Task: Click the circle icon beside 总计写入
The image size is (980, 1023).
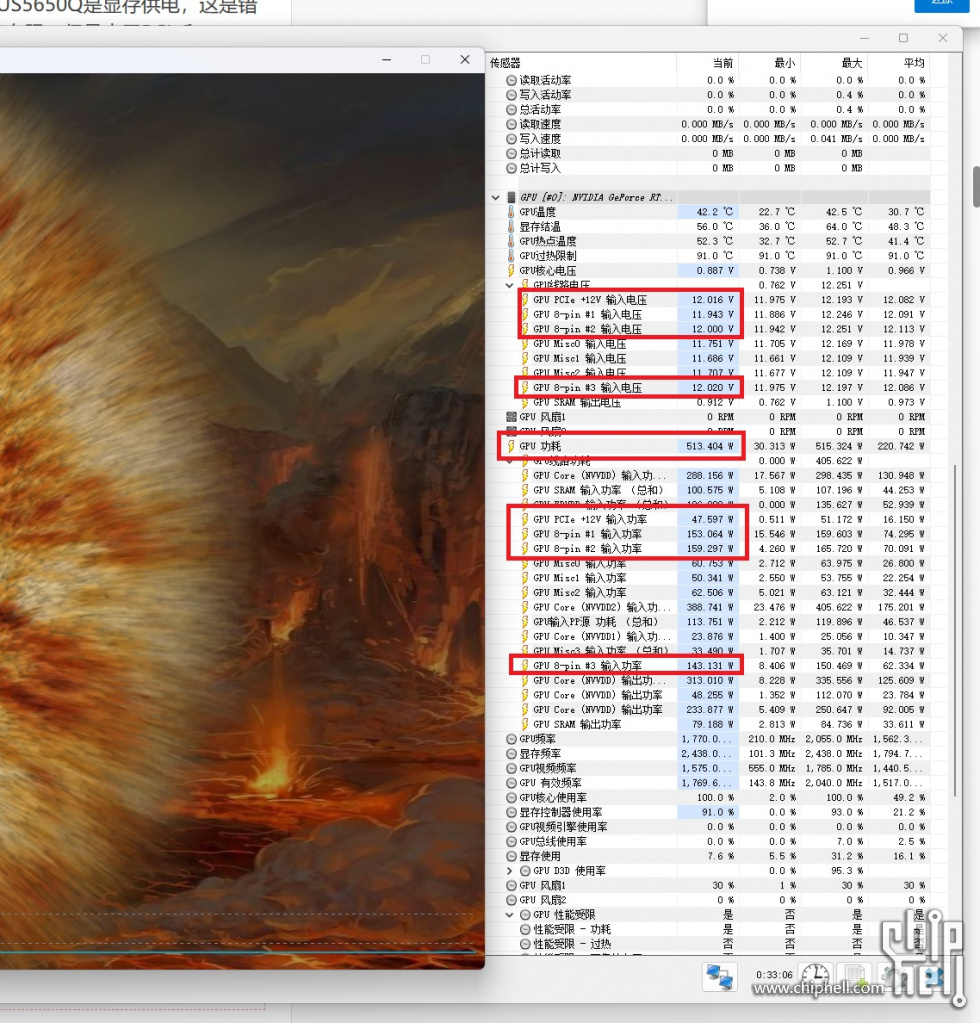Action: point(512,168)
